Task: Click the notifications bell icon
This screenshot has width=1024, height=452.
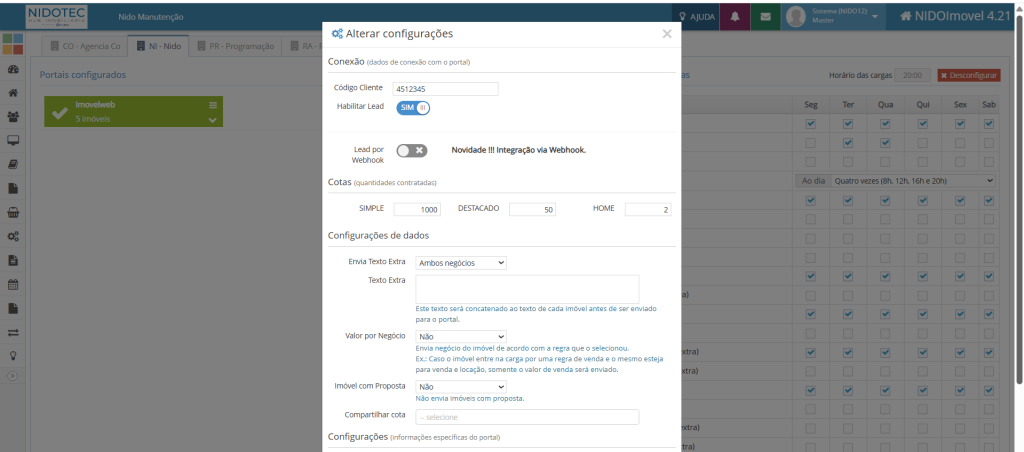Action: 735,17
